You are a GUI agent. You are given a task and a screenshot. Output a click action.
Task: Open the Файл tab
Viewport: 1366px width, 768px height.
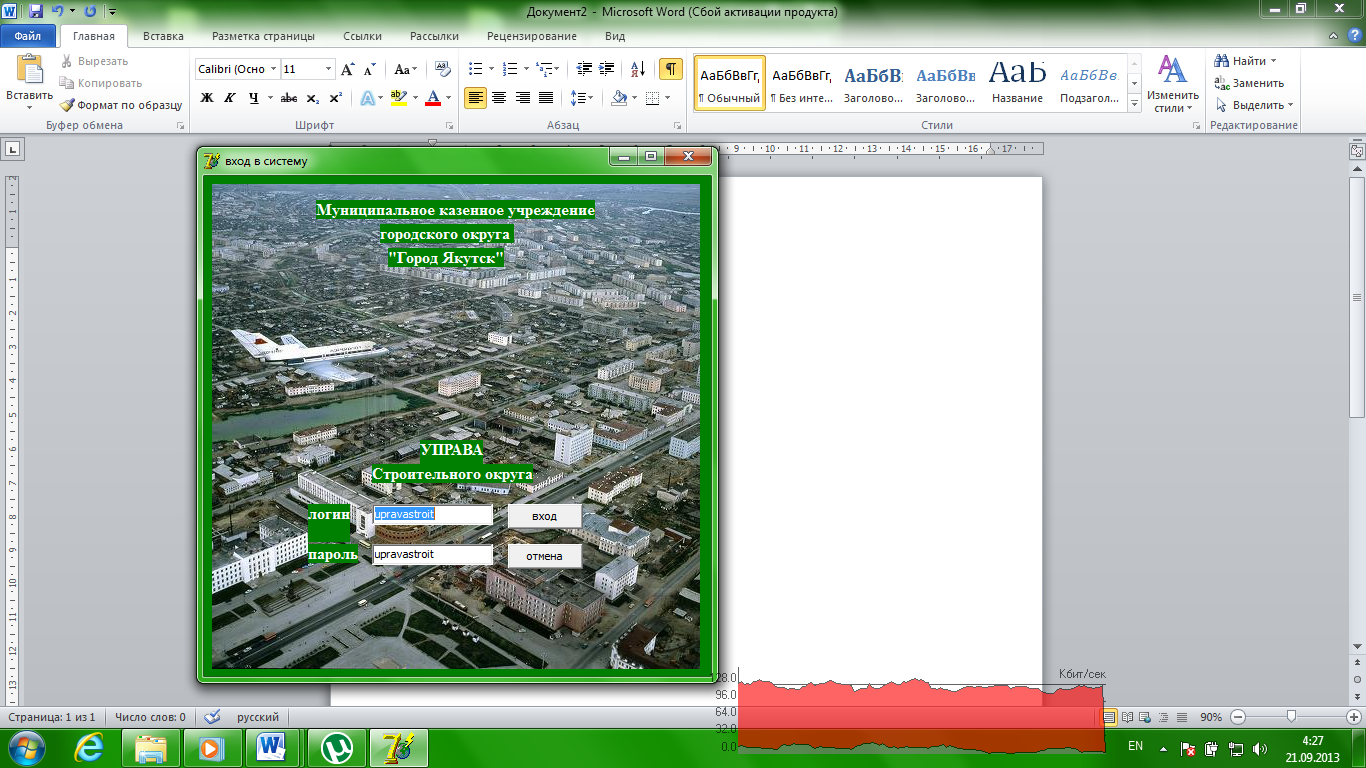[28, 36]
